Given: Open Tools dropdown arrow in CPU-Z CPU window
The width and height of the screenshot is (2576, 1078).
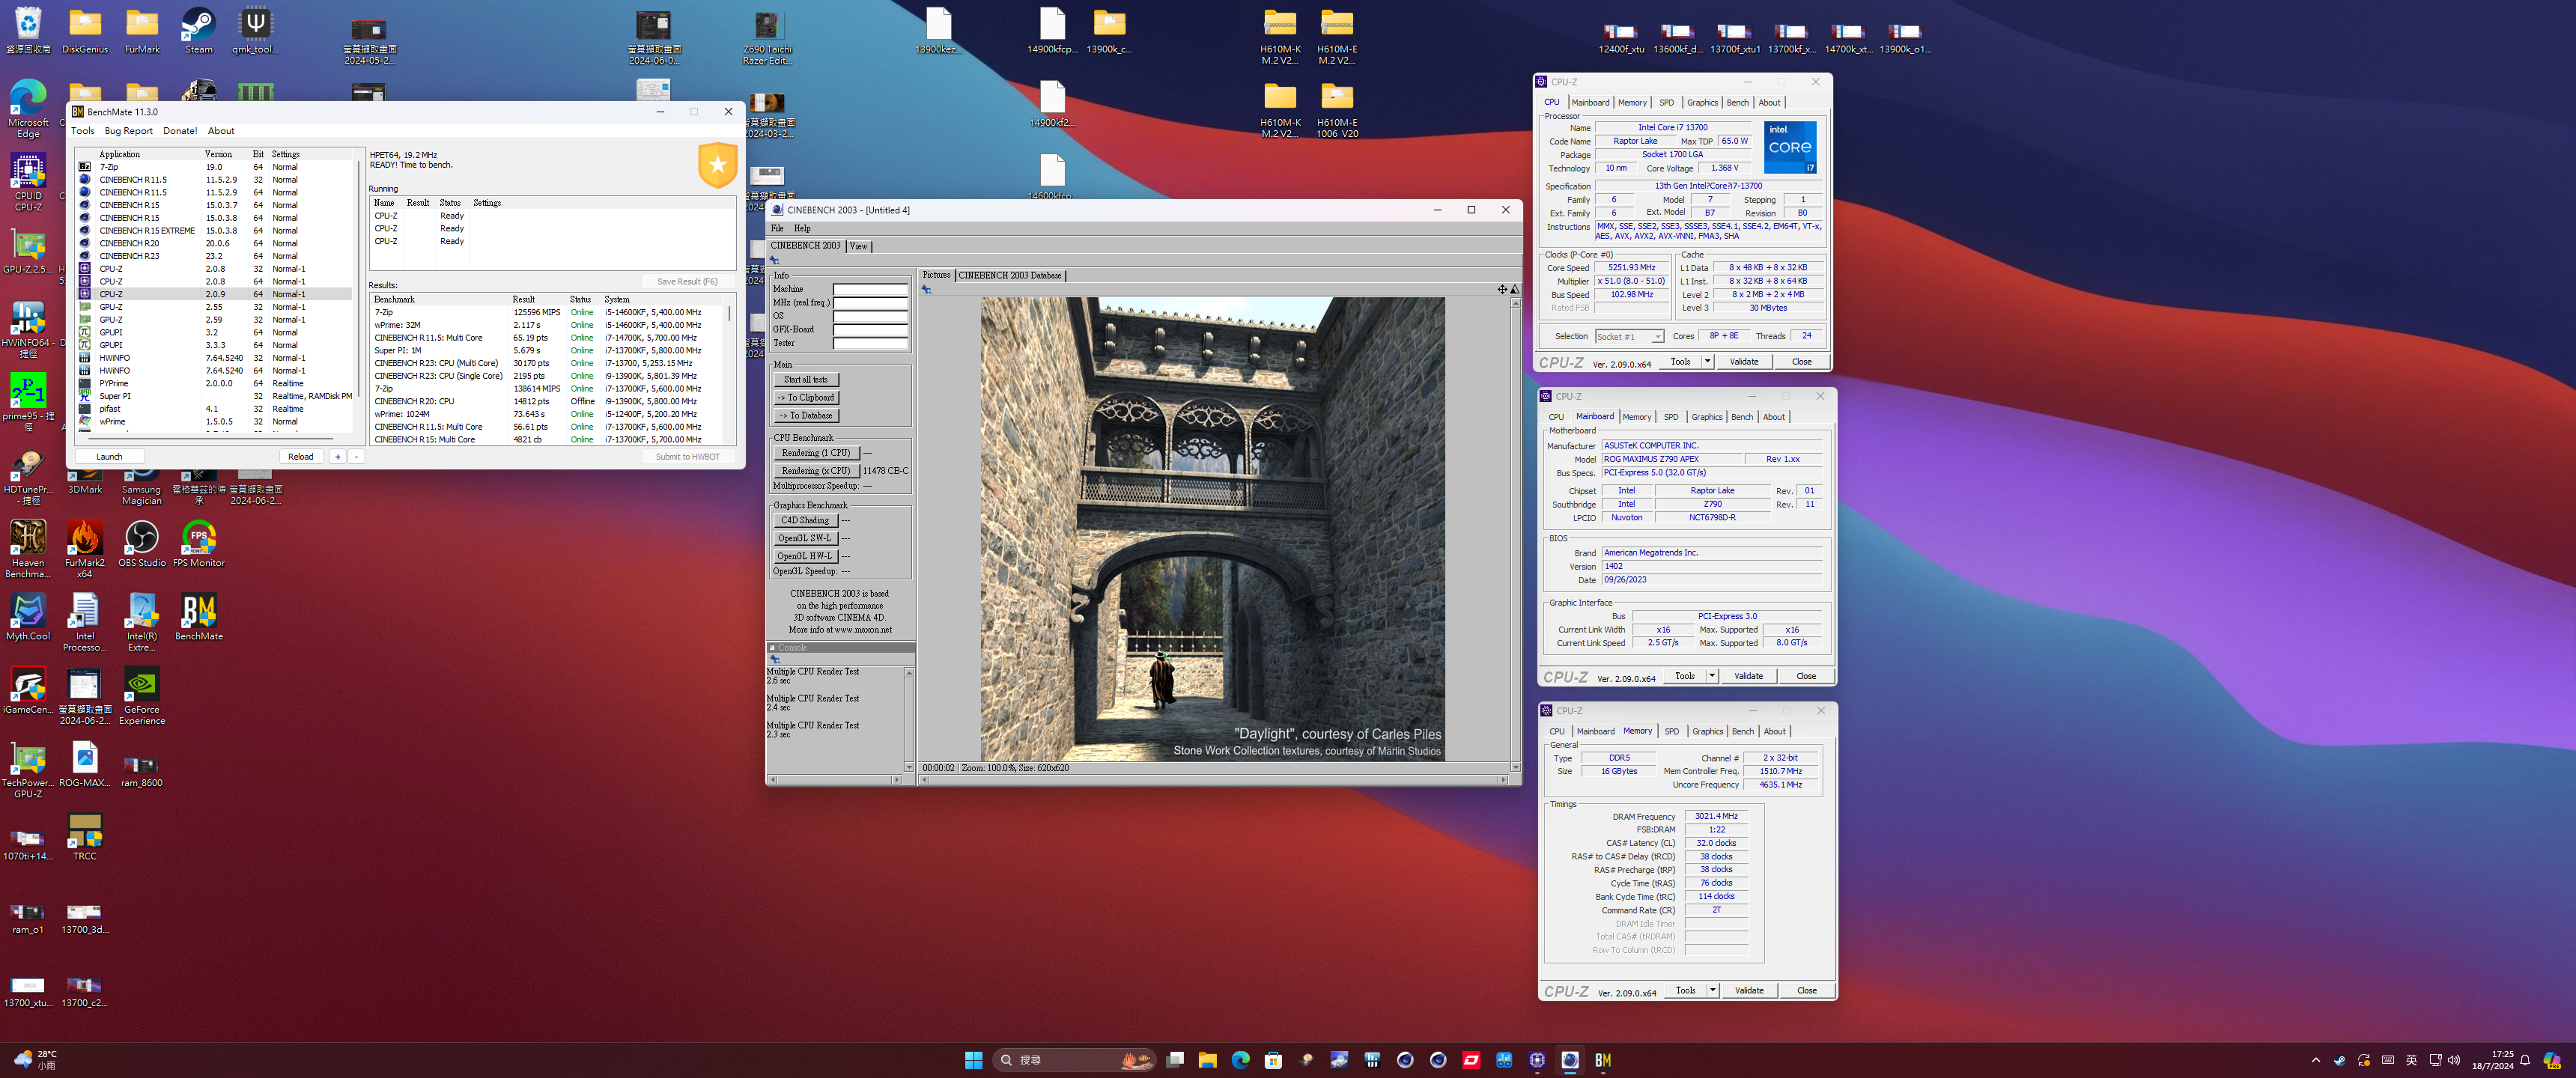Looking at the screenshot, I should click(x=1707, y=361).
